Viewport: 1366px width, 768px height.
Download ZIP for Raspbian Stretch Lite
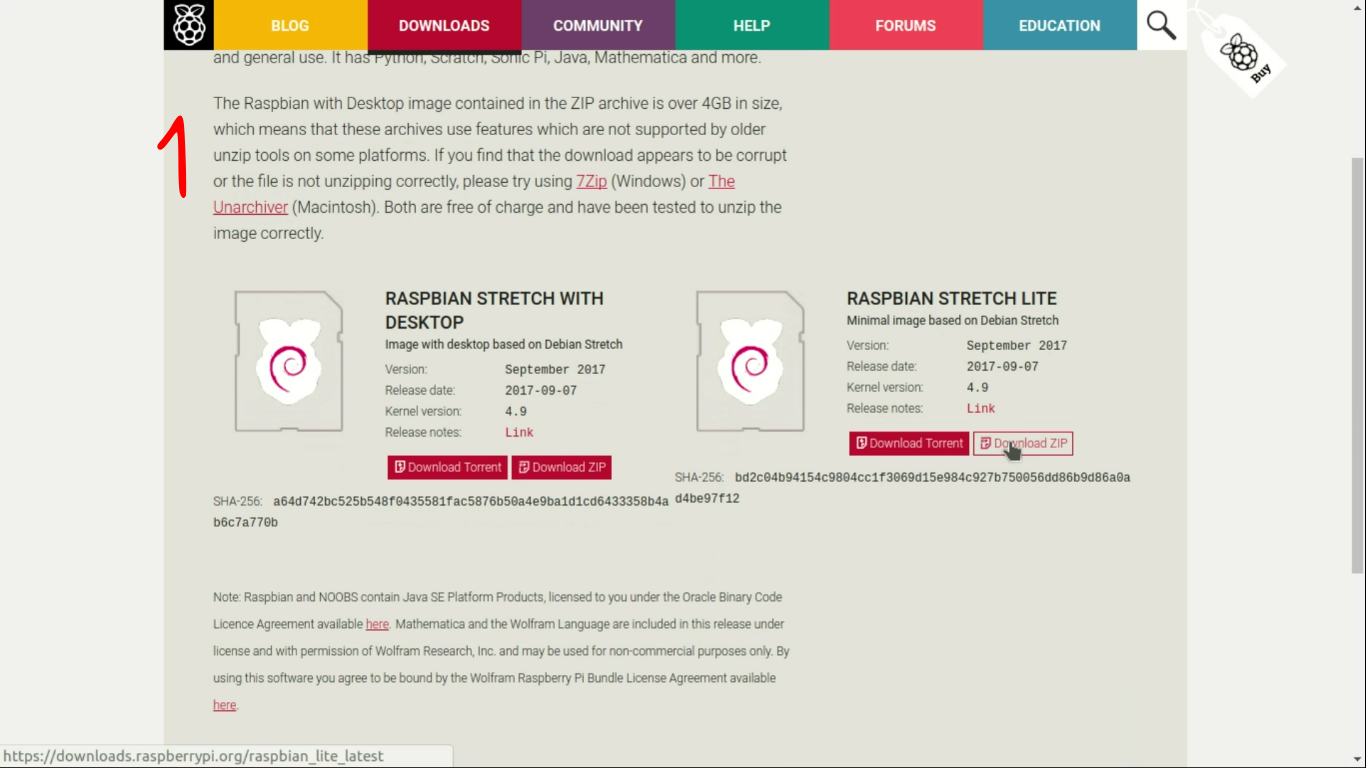click(x=1023, y=443)
